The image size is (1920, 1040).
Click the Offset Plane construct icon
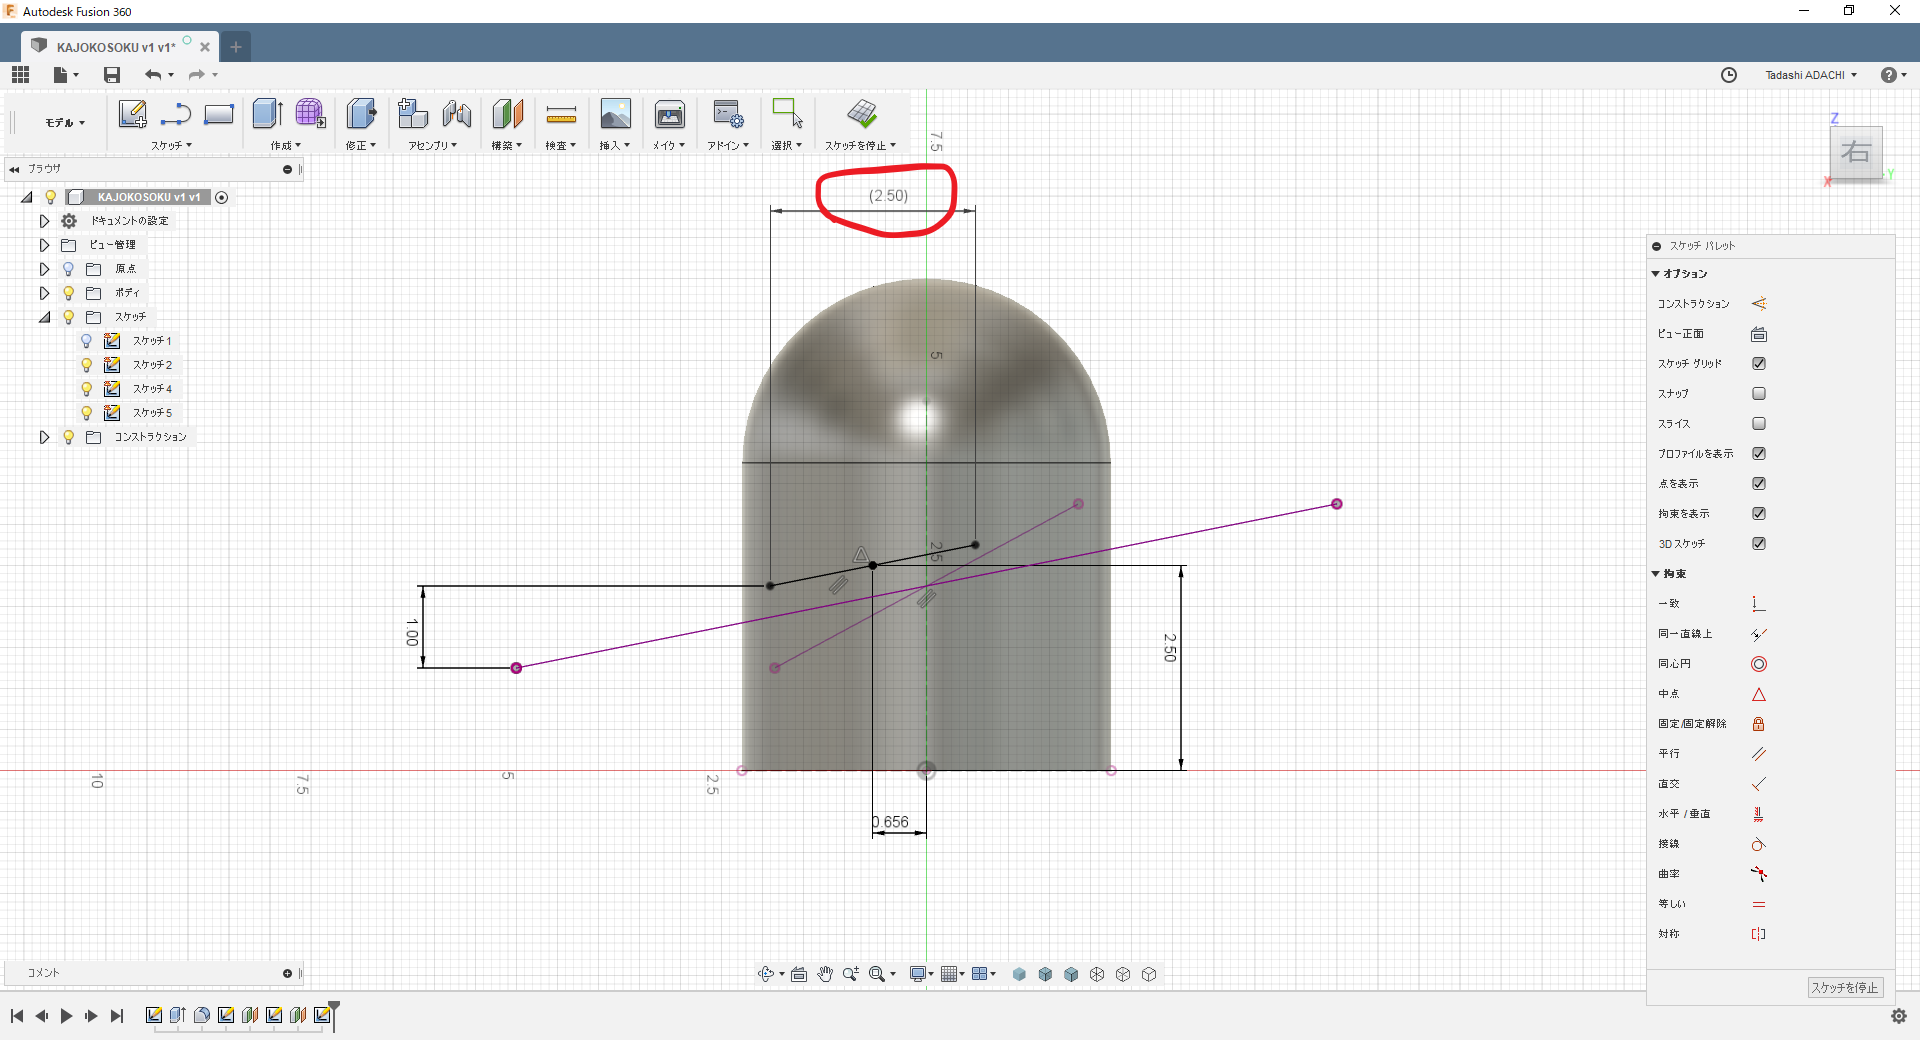pos(508,114)
